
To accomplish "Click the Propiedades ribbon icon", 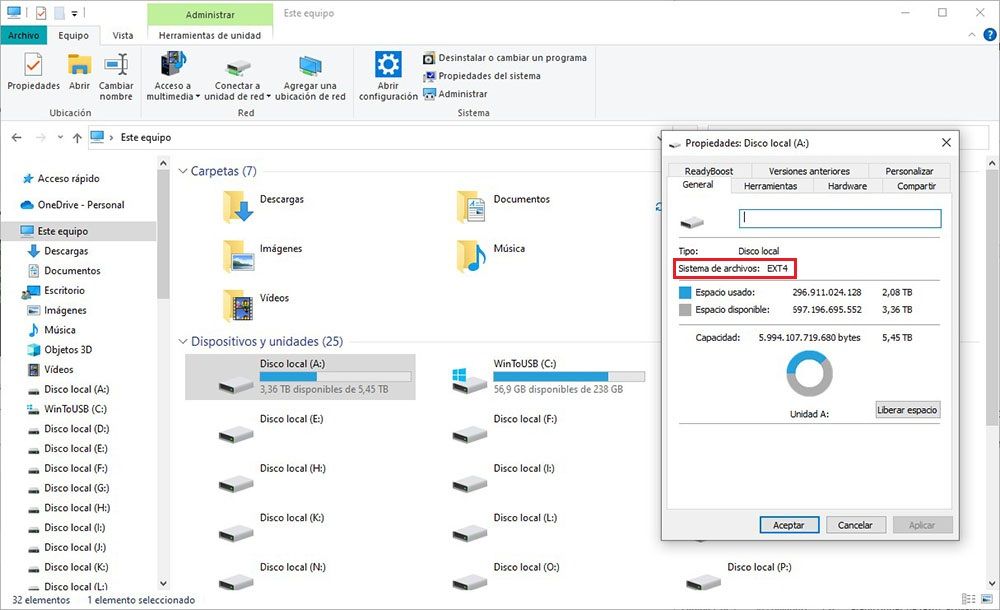I will [x=33, y=66].
